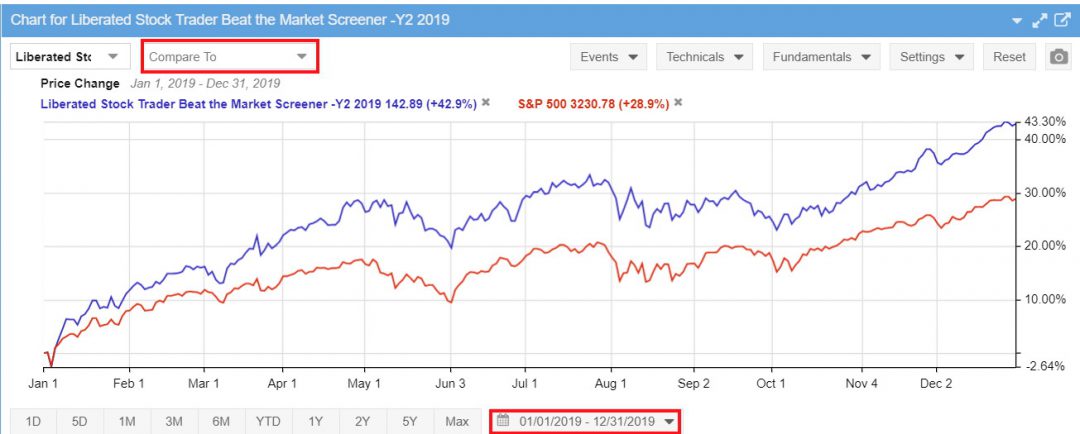1080x434 pixels.
Task: Remove the Liberated Stock Trader series
Action: [x=486, y=102]
